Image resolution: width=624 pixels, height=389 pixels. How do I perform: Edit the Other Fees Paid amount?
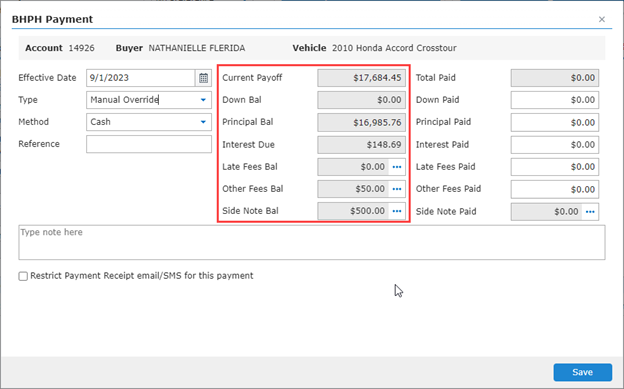click(555, 190)
